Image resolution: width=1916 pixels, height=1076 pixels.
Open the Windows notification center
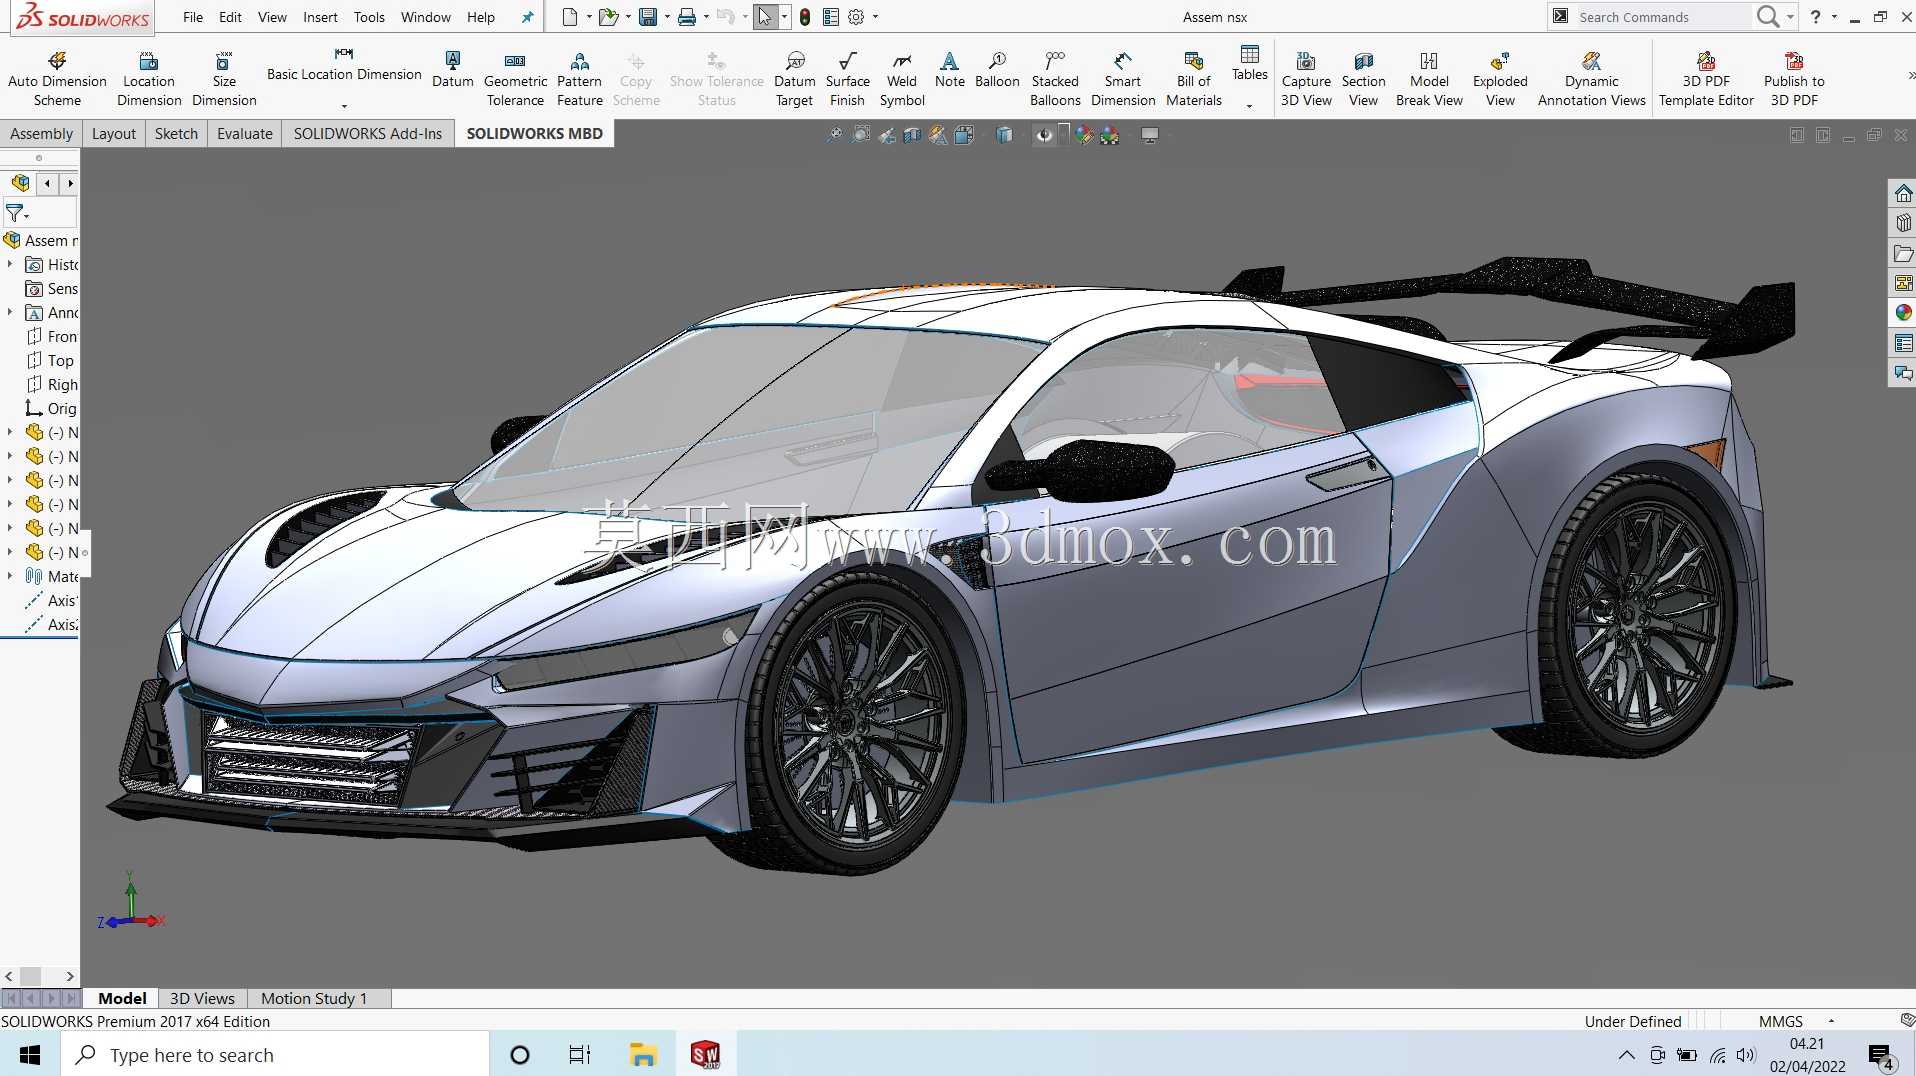pos(1880,1056)
